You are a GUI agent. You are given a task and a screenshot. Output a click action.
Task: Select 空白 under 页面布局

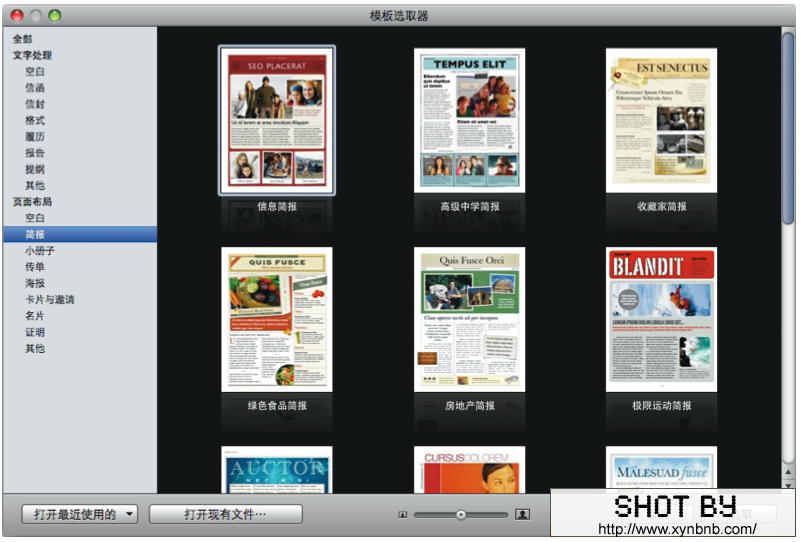(35, 218)
